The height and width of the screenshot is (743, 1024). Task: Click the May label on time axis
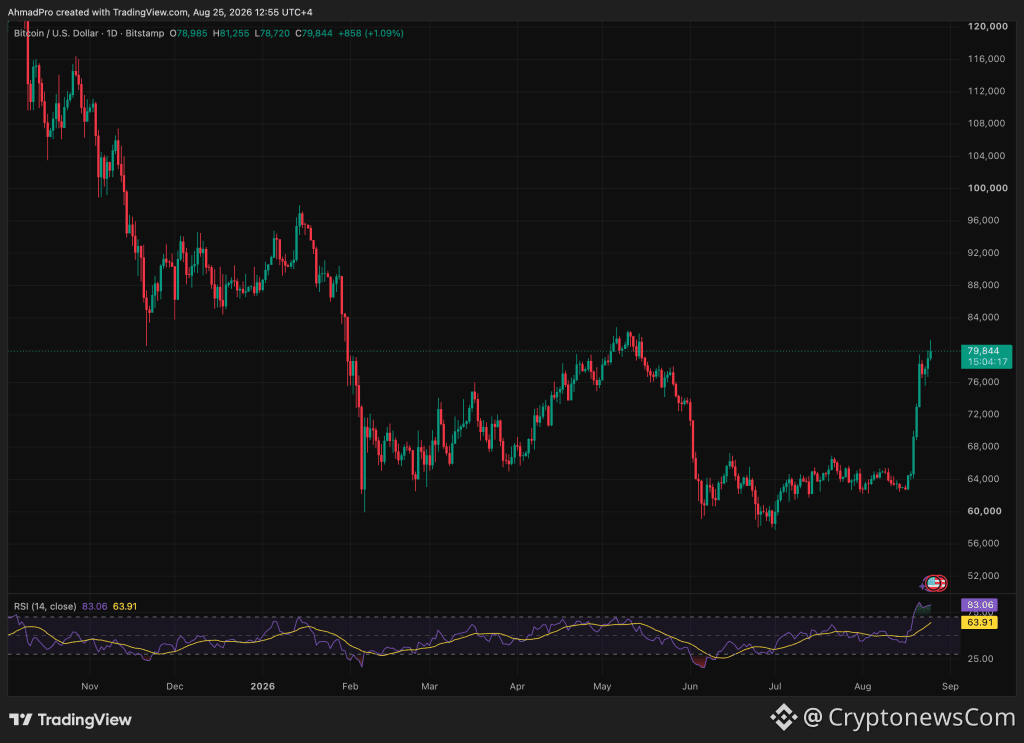[602, 686]
